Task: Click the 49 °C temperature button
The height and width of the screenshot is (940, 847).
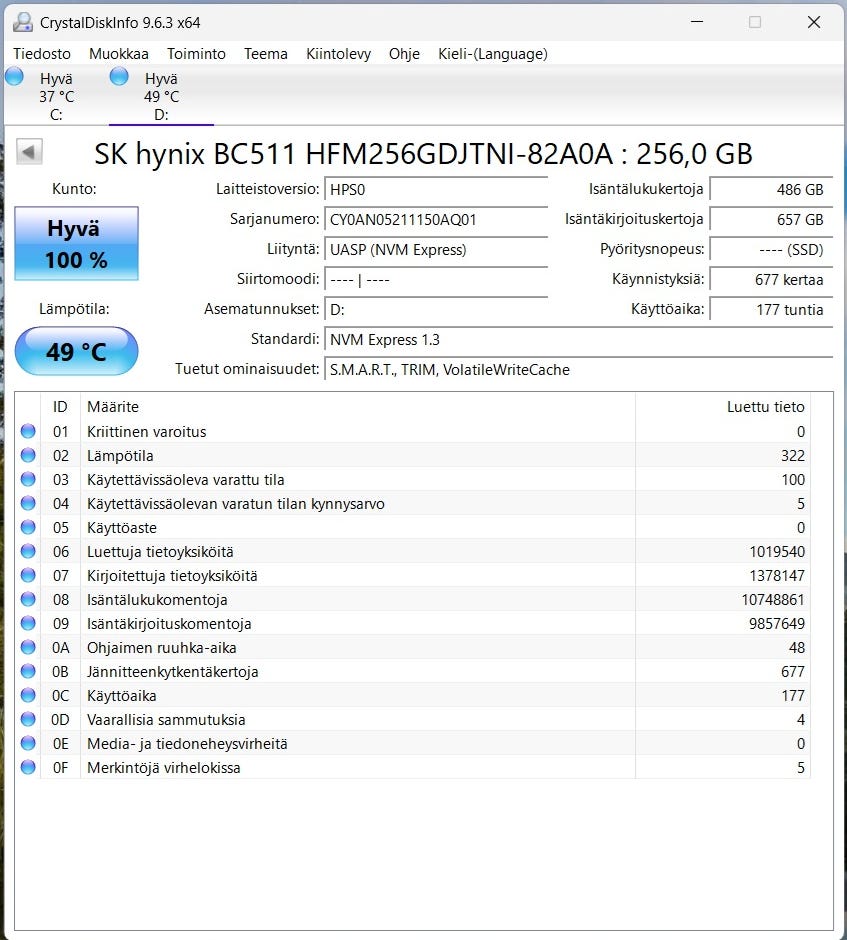Action: pos(76,351)
